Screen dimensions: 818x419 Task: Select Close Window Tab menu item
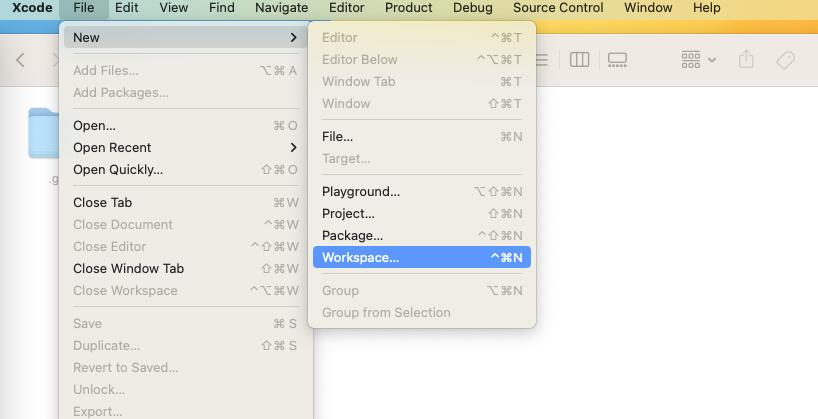pos(185,269)
